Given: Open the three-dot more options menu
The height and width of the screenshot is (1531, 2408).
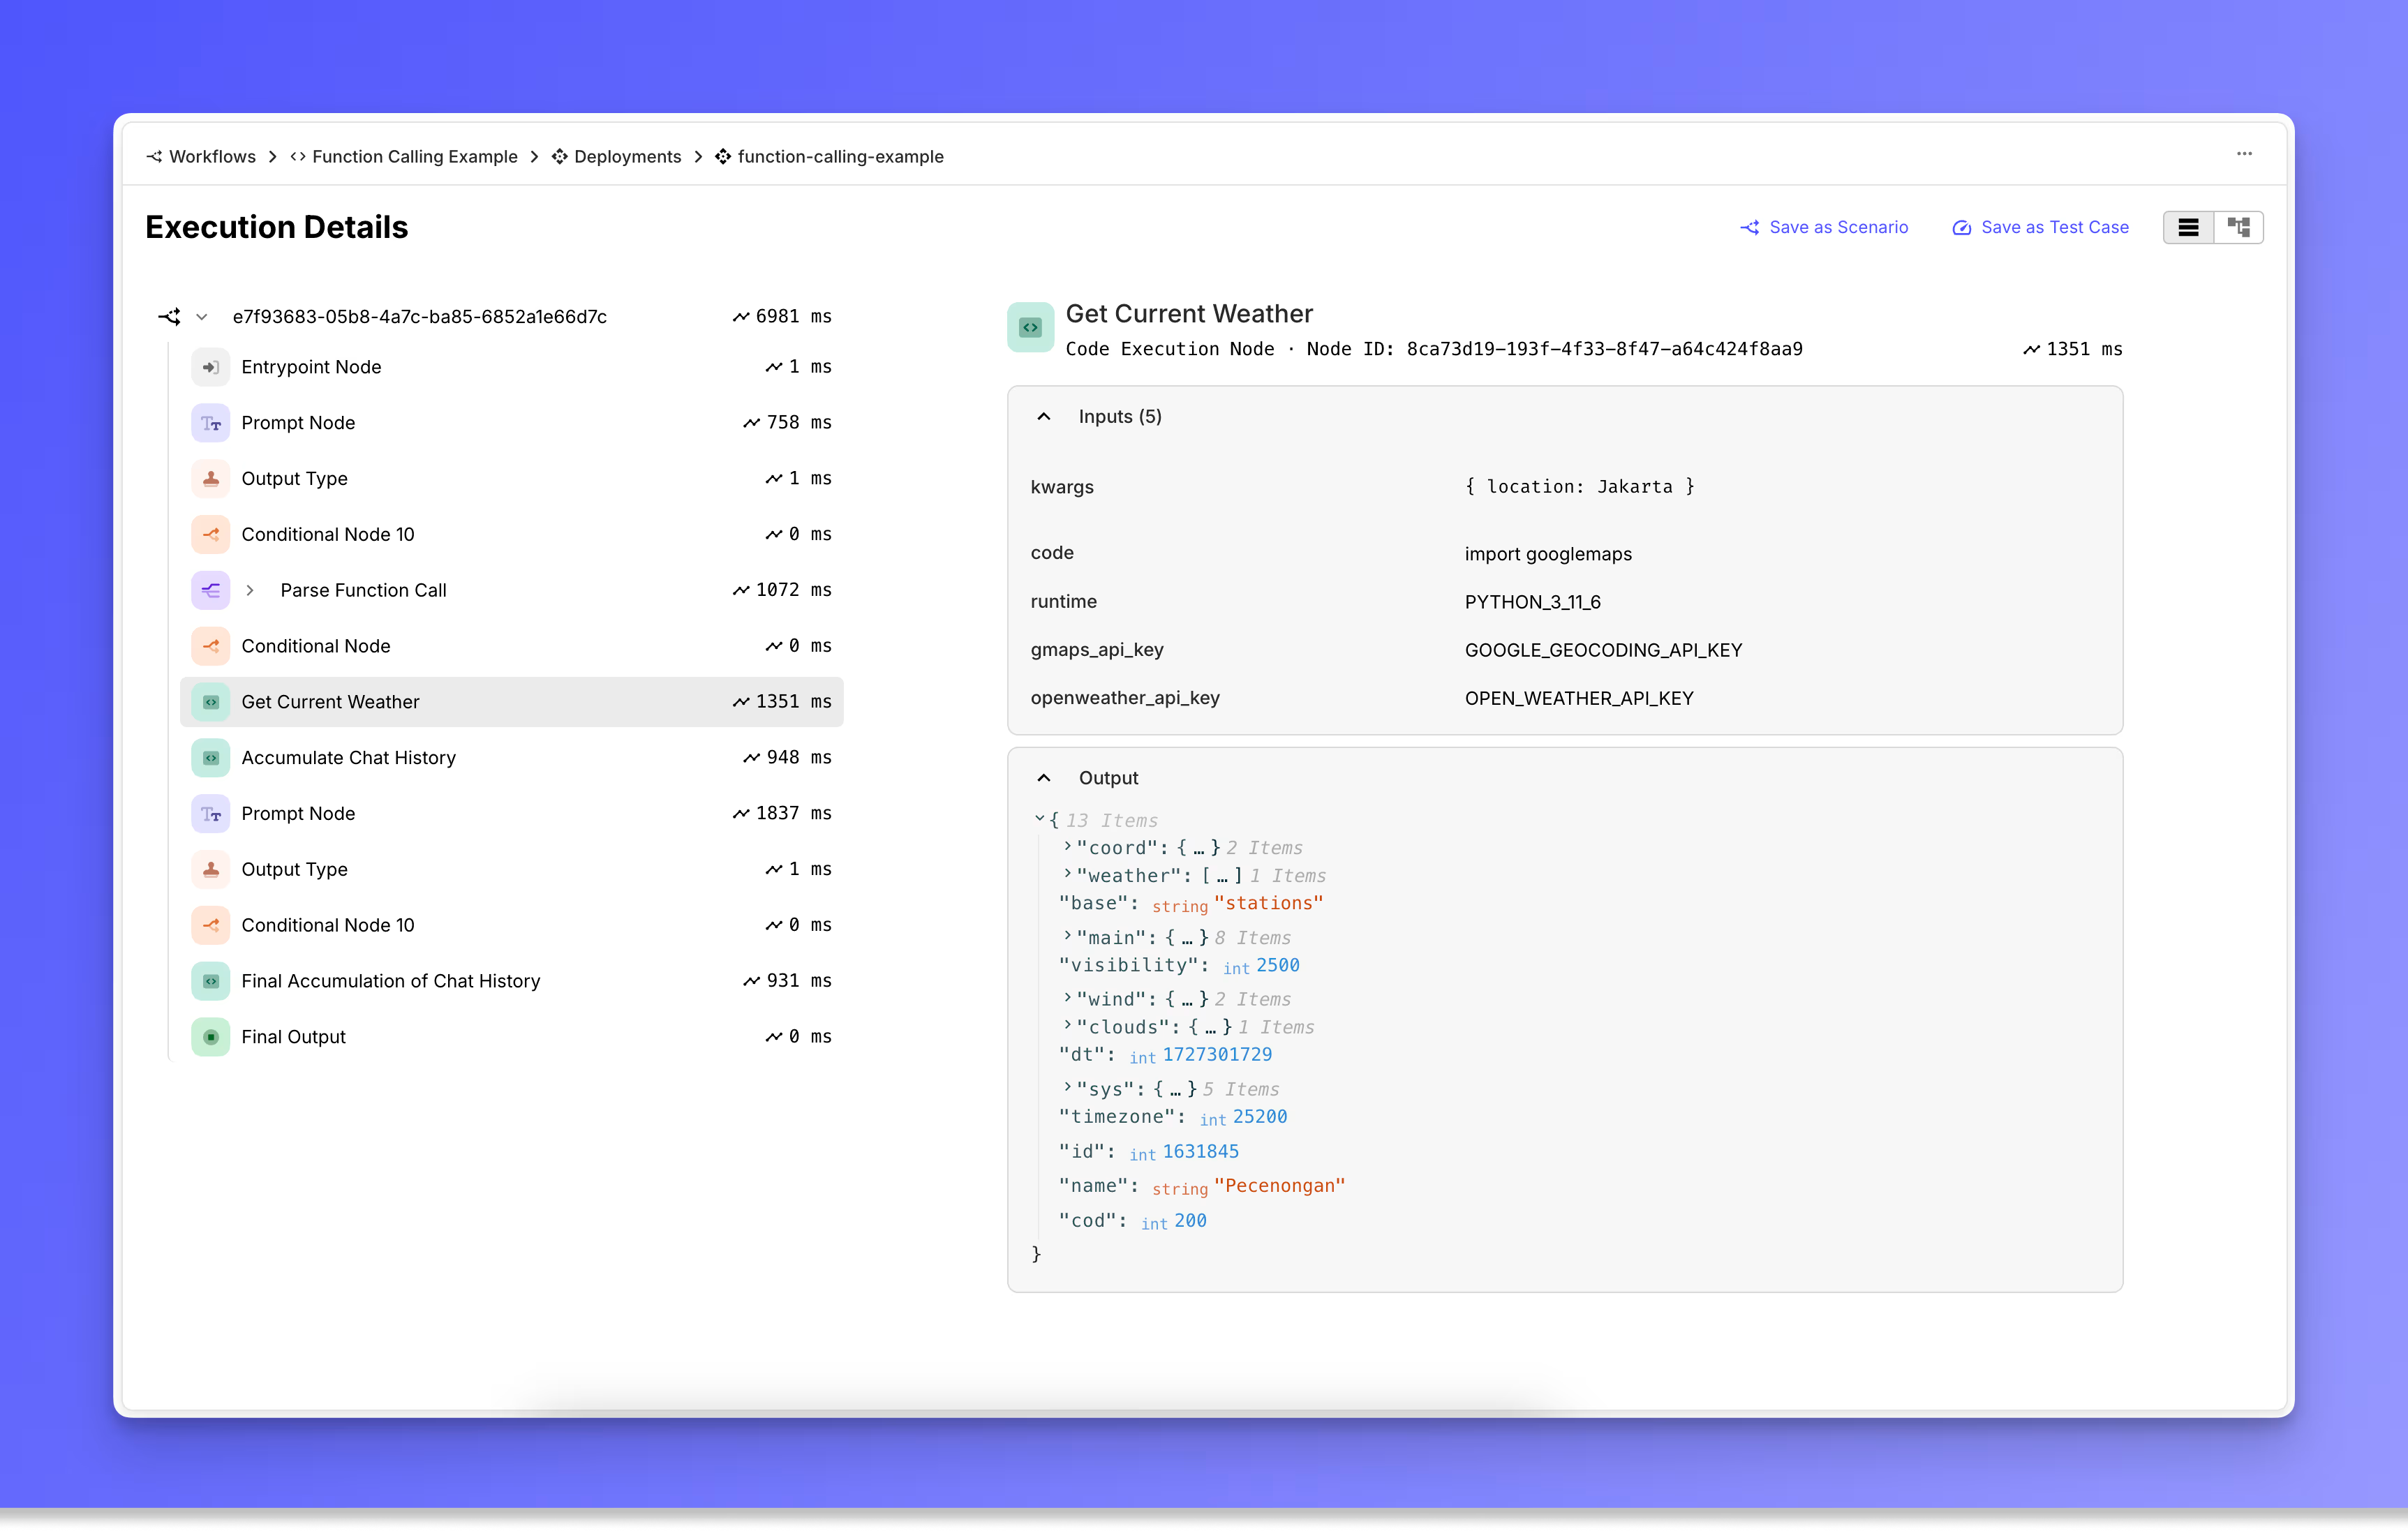Looking at the screenshot, I should [2244, 154].
